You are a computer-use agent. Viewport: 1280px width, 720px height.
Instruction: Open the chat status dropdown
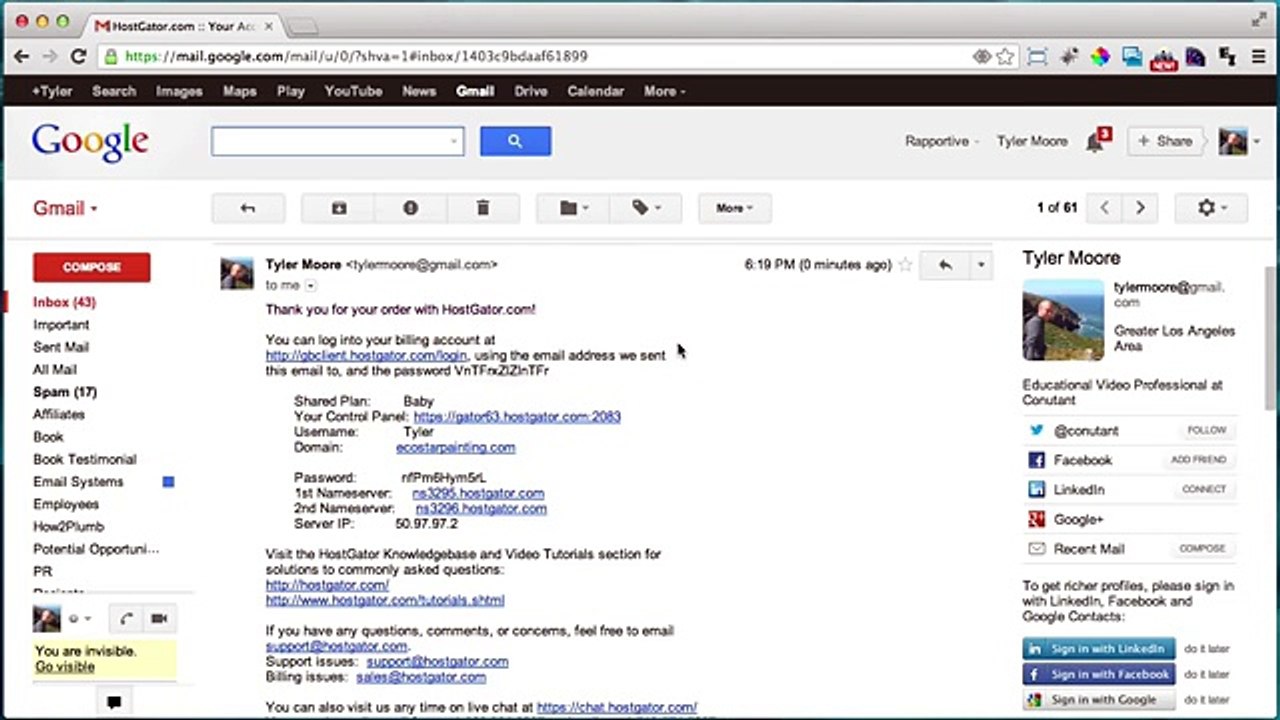point(79,619)
